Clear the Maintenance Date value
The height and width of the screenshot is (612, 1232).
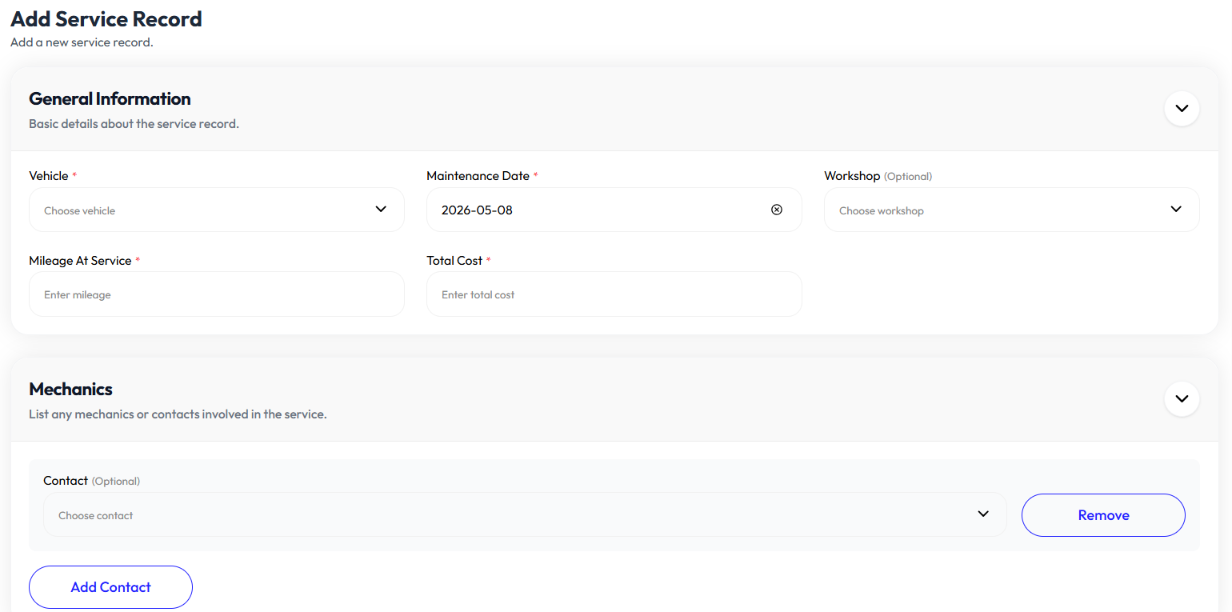tap(777, 210)
